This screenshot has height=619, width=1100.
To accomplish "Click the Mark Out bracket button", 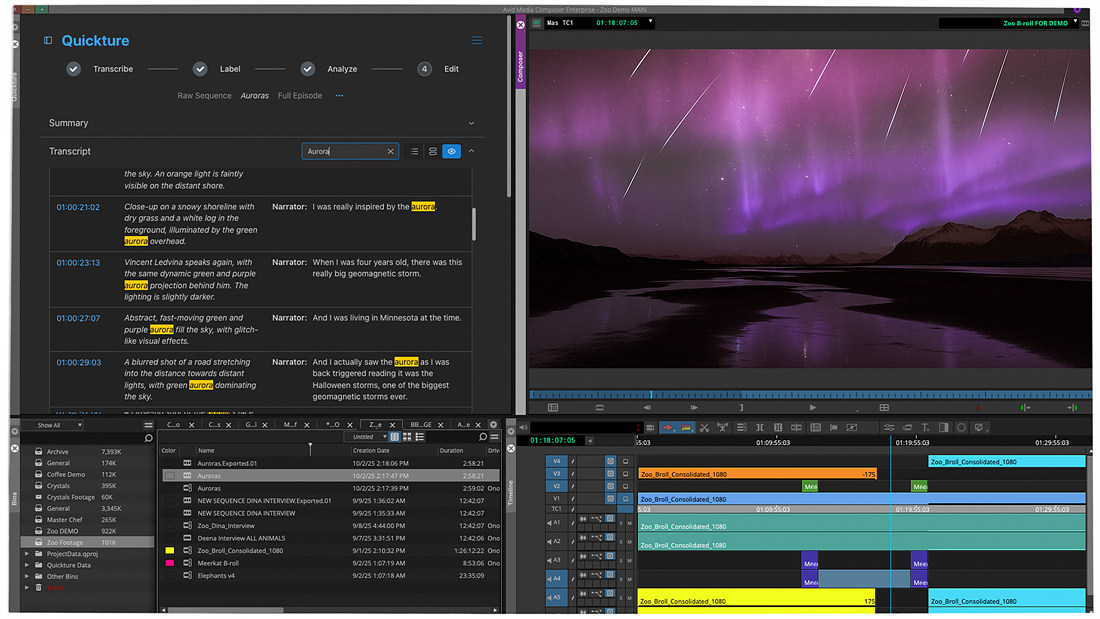I will (x=741, y=408).
